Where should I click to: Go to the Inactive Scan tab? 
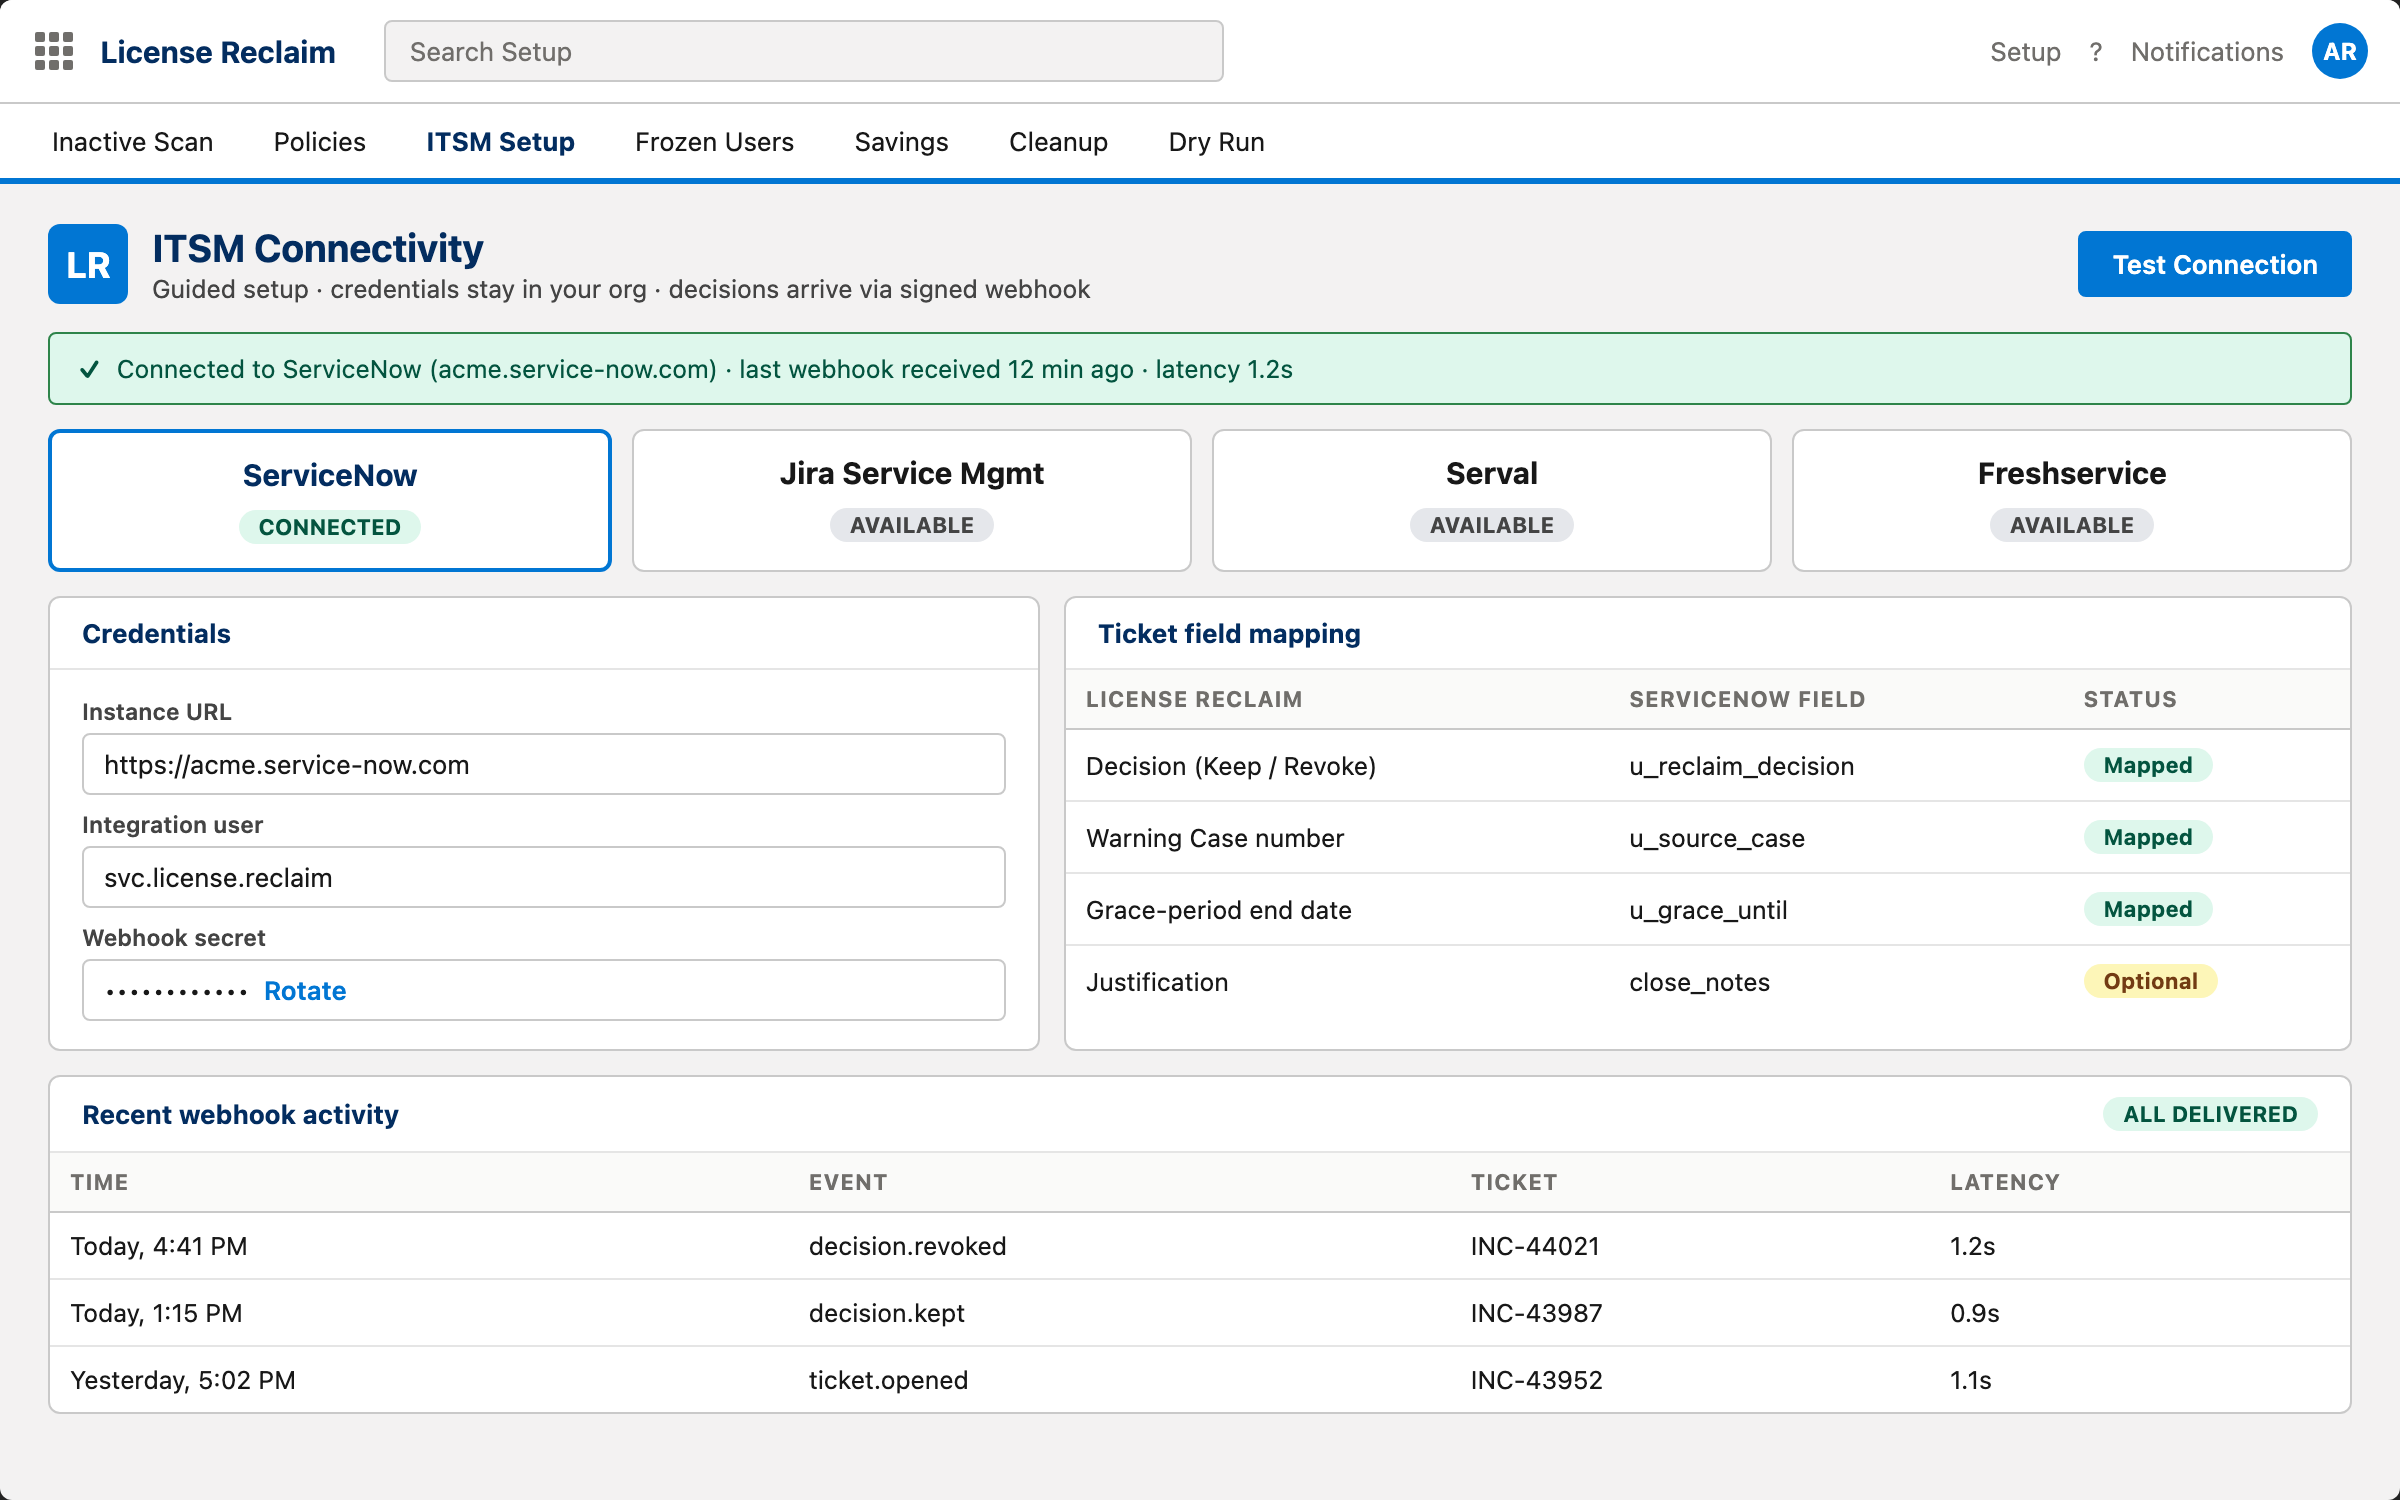[x=132, y=142]
